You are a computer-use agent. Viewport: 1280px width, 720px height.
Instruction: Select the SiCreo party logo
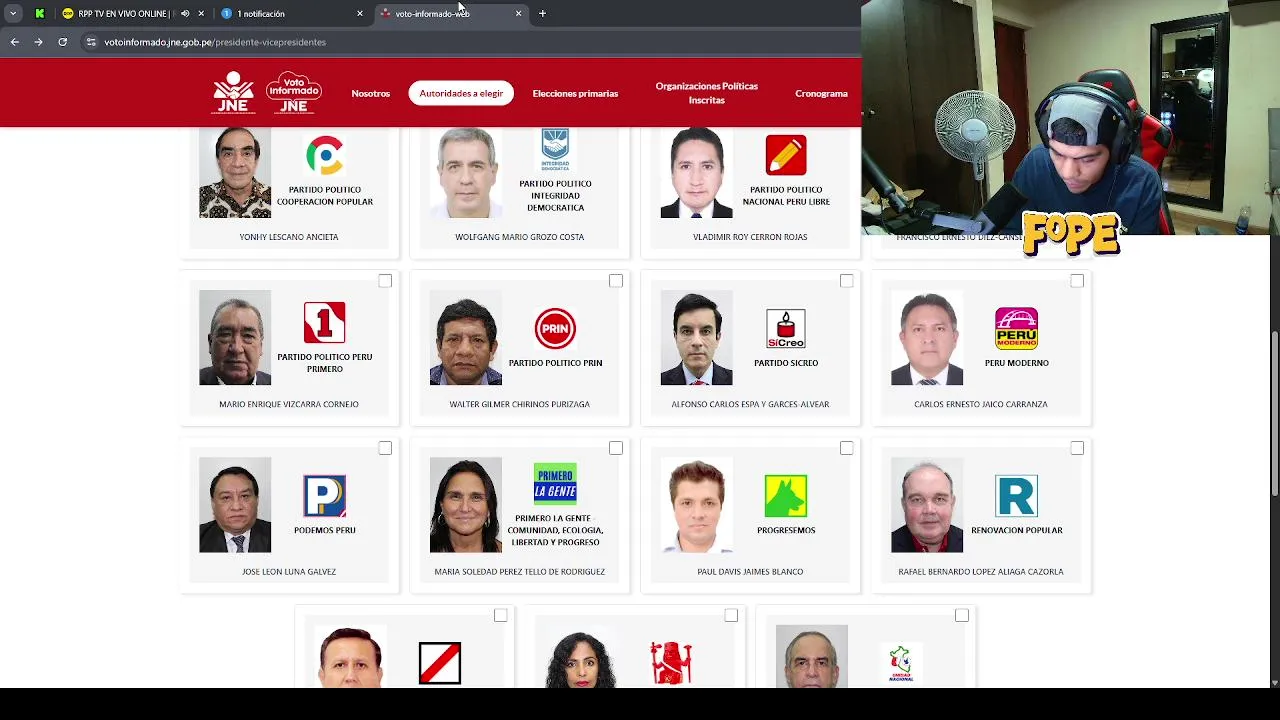[x=786, y=328]
